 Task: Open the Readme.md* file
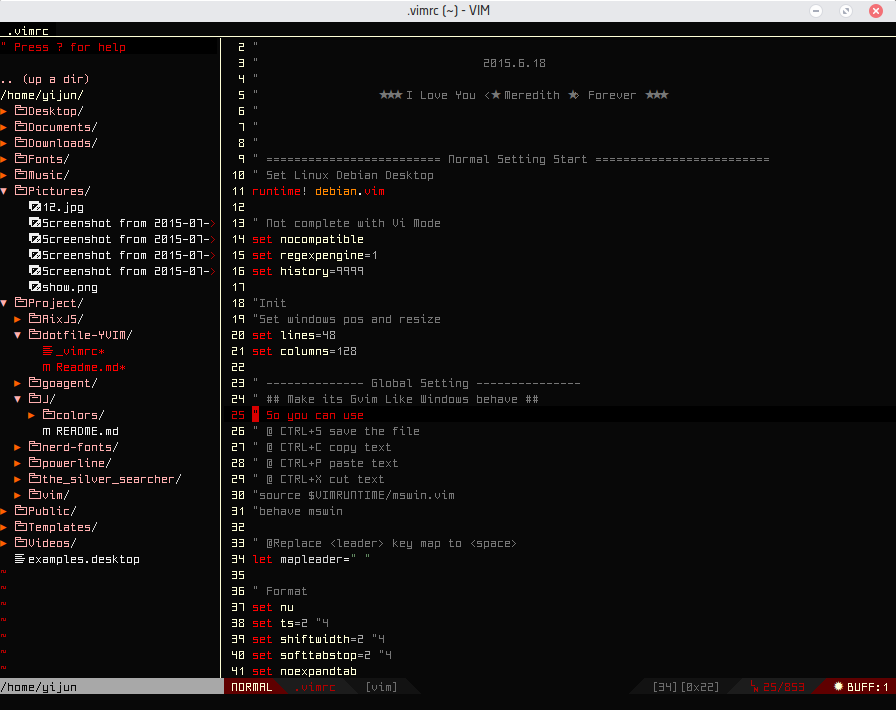[91, 367]
